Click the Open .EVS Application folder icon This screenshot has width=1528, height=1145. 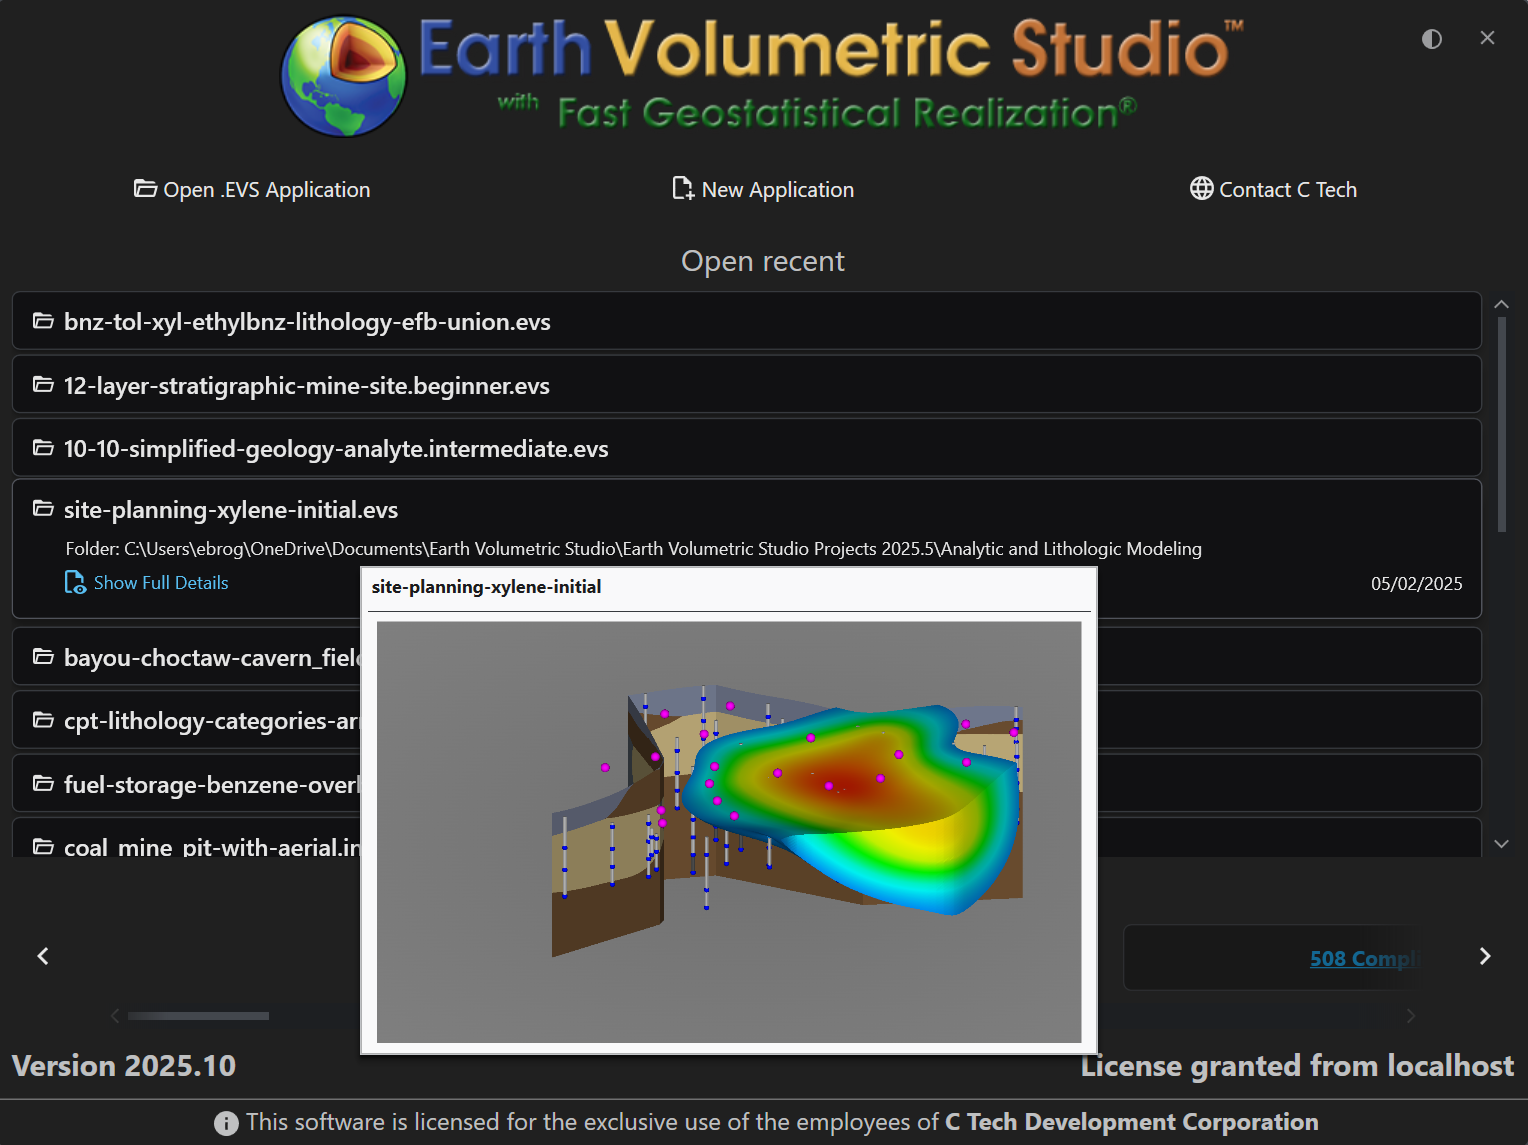[x=145, y=189]
